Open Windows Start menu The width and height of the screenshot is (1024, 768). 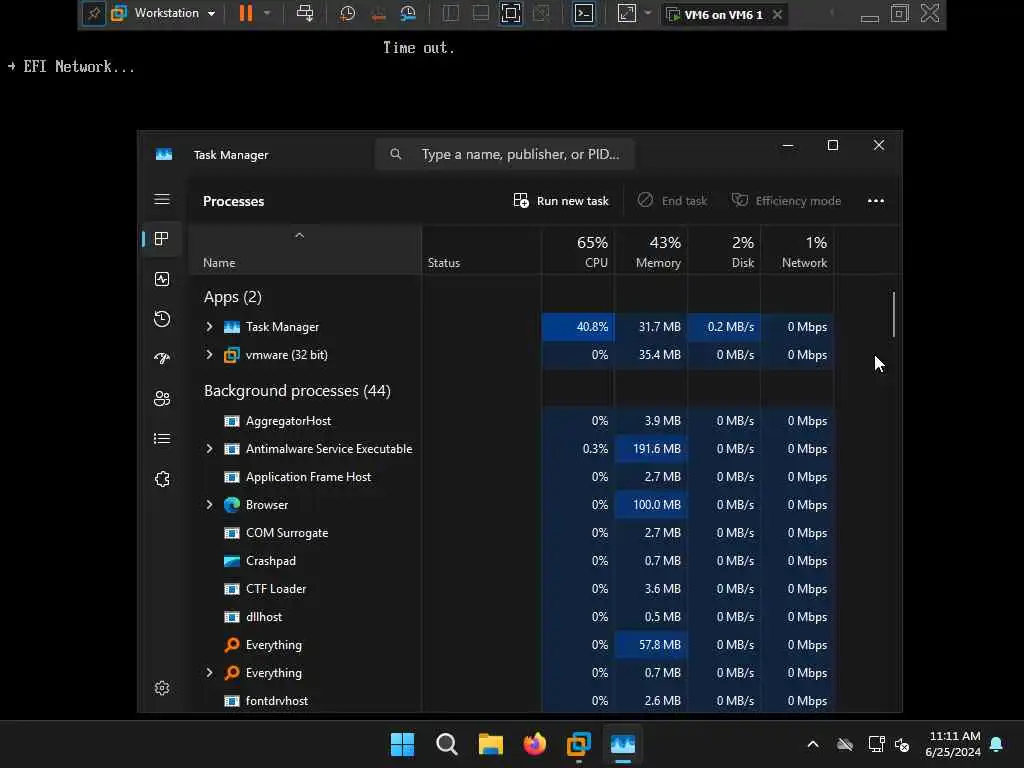point(402,744)
